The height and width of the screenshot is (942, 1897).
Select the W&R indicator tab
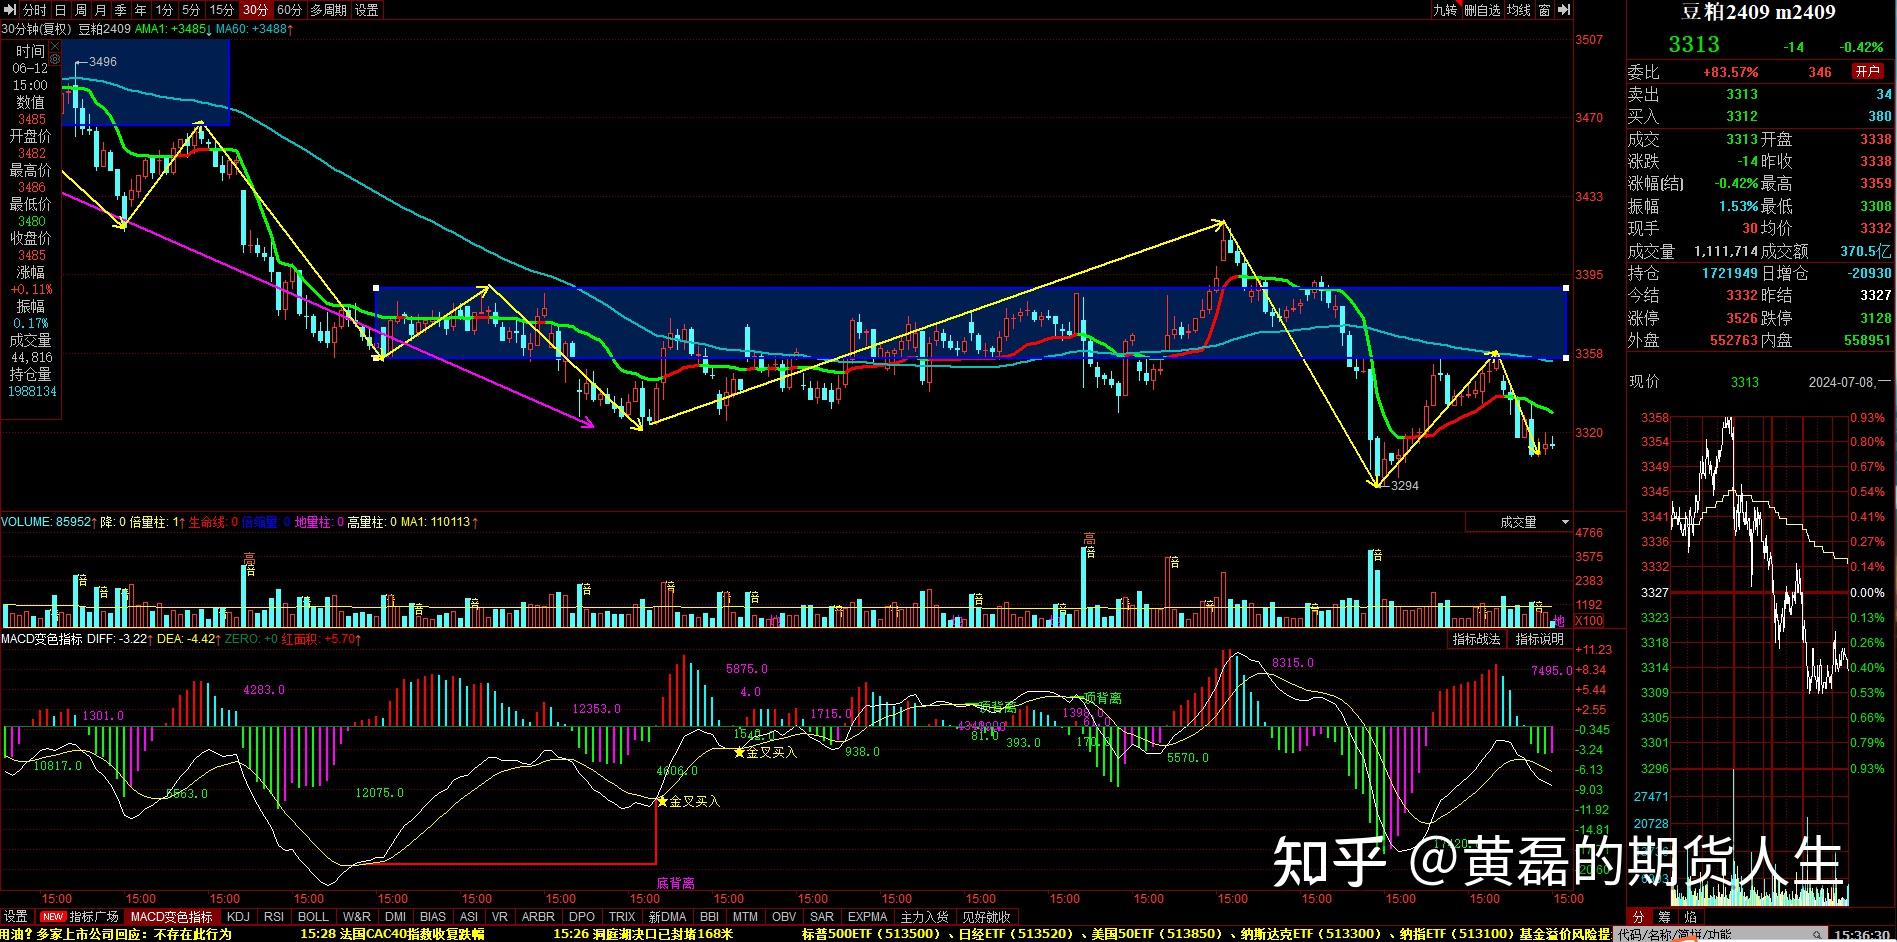click(x=356, y=916)
